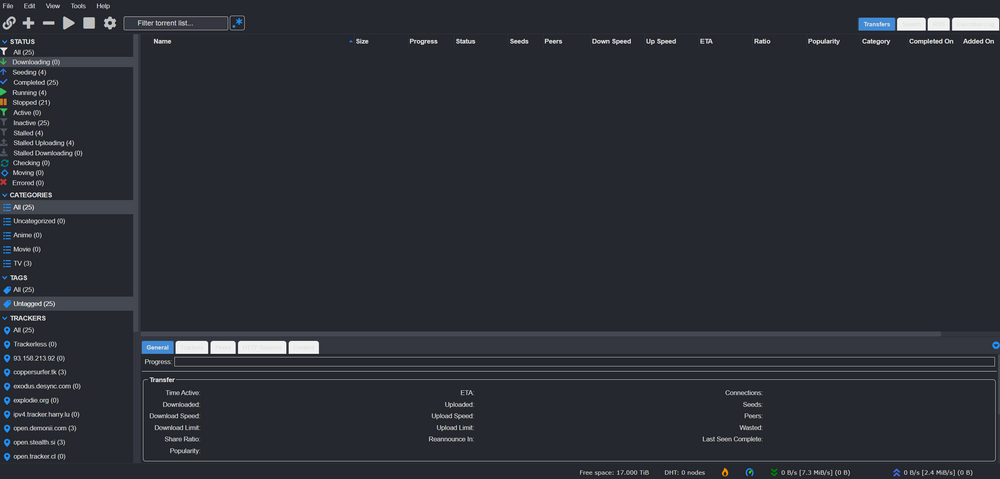The width and height of the screenshot is (1000, 479).
Task: Click the Start torrents play icon
Action: [x=69, y=23]
